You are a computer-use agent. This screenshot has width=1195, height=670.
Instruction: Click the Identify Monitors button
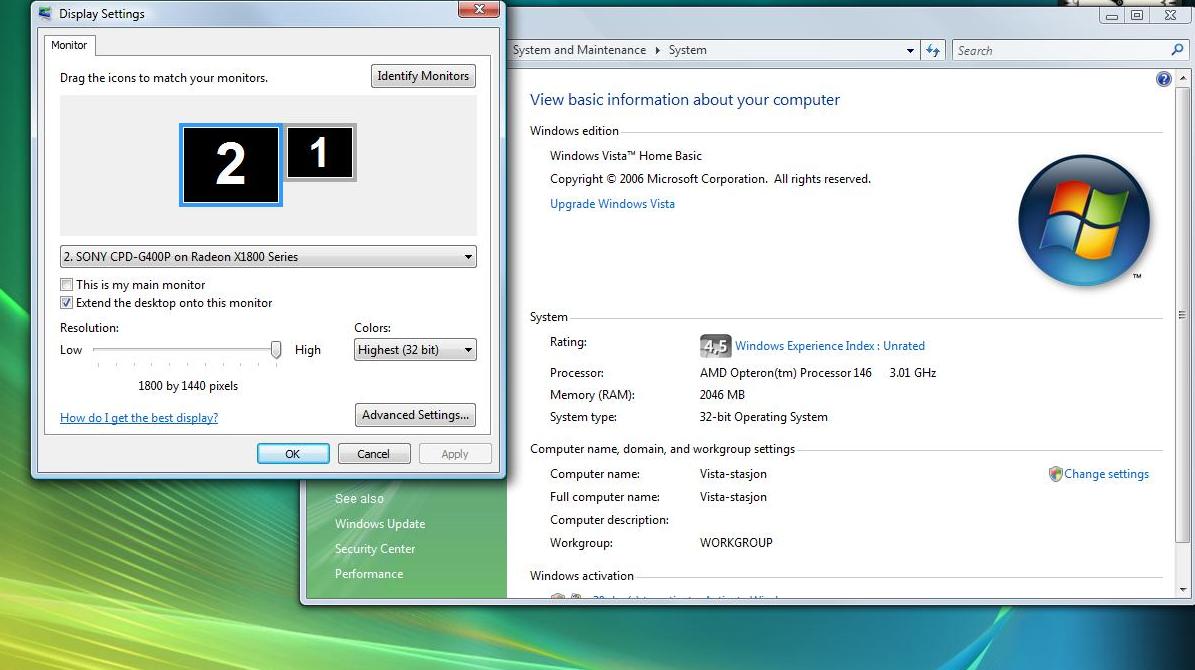click(x=423, y=75)
